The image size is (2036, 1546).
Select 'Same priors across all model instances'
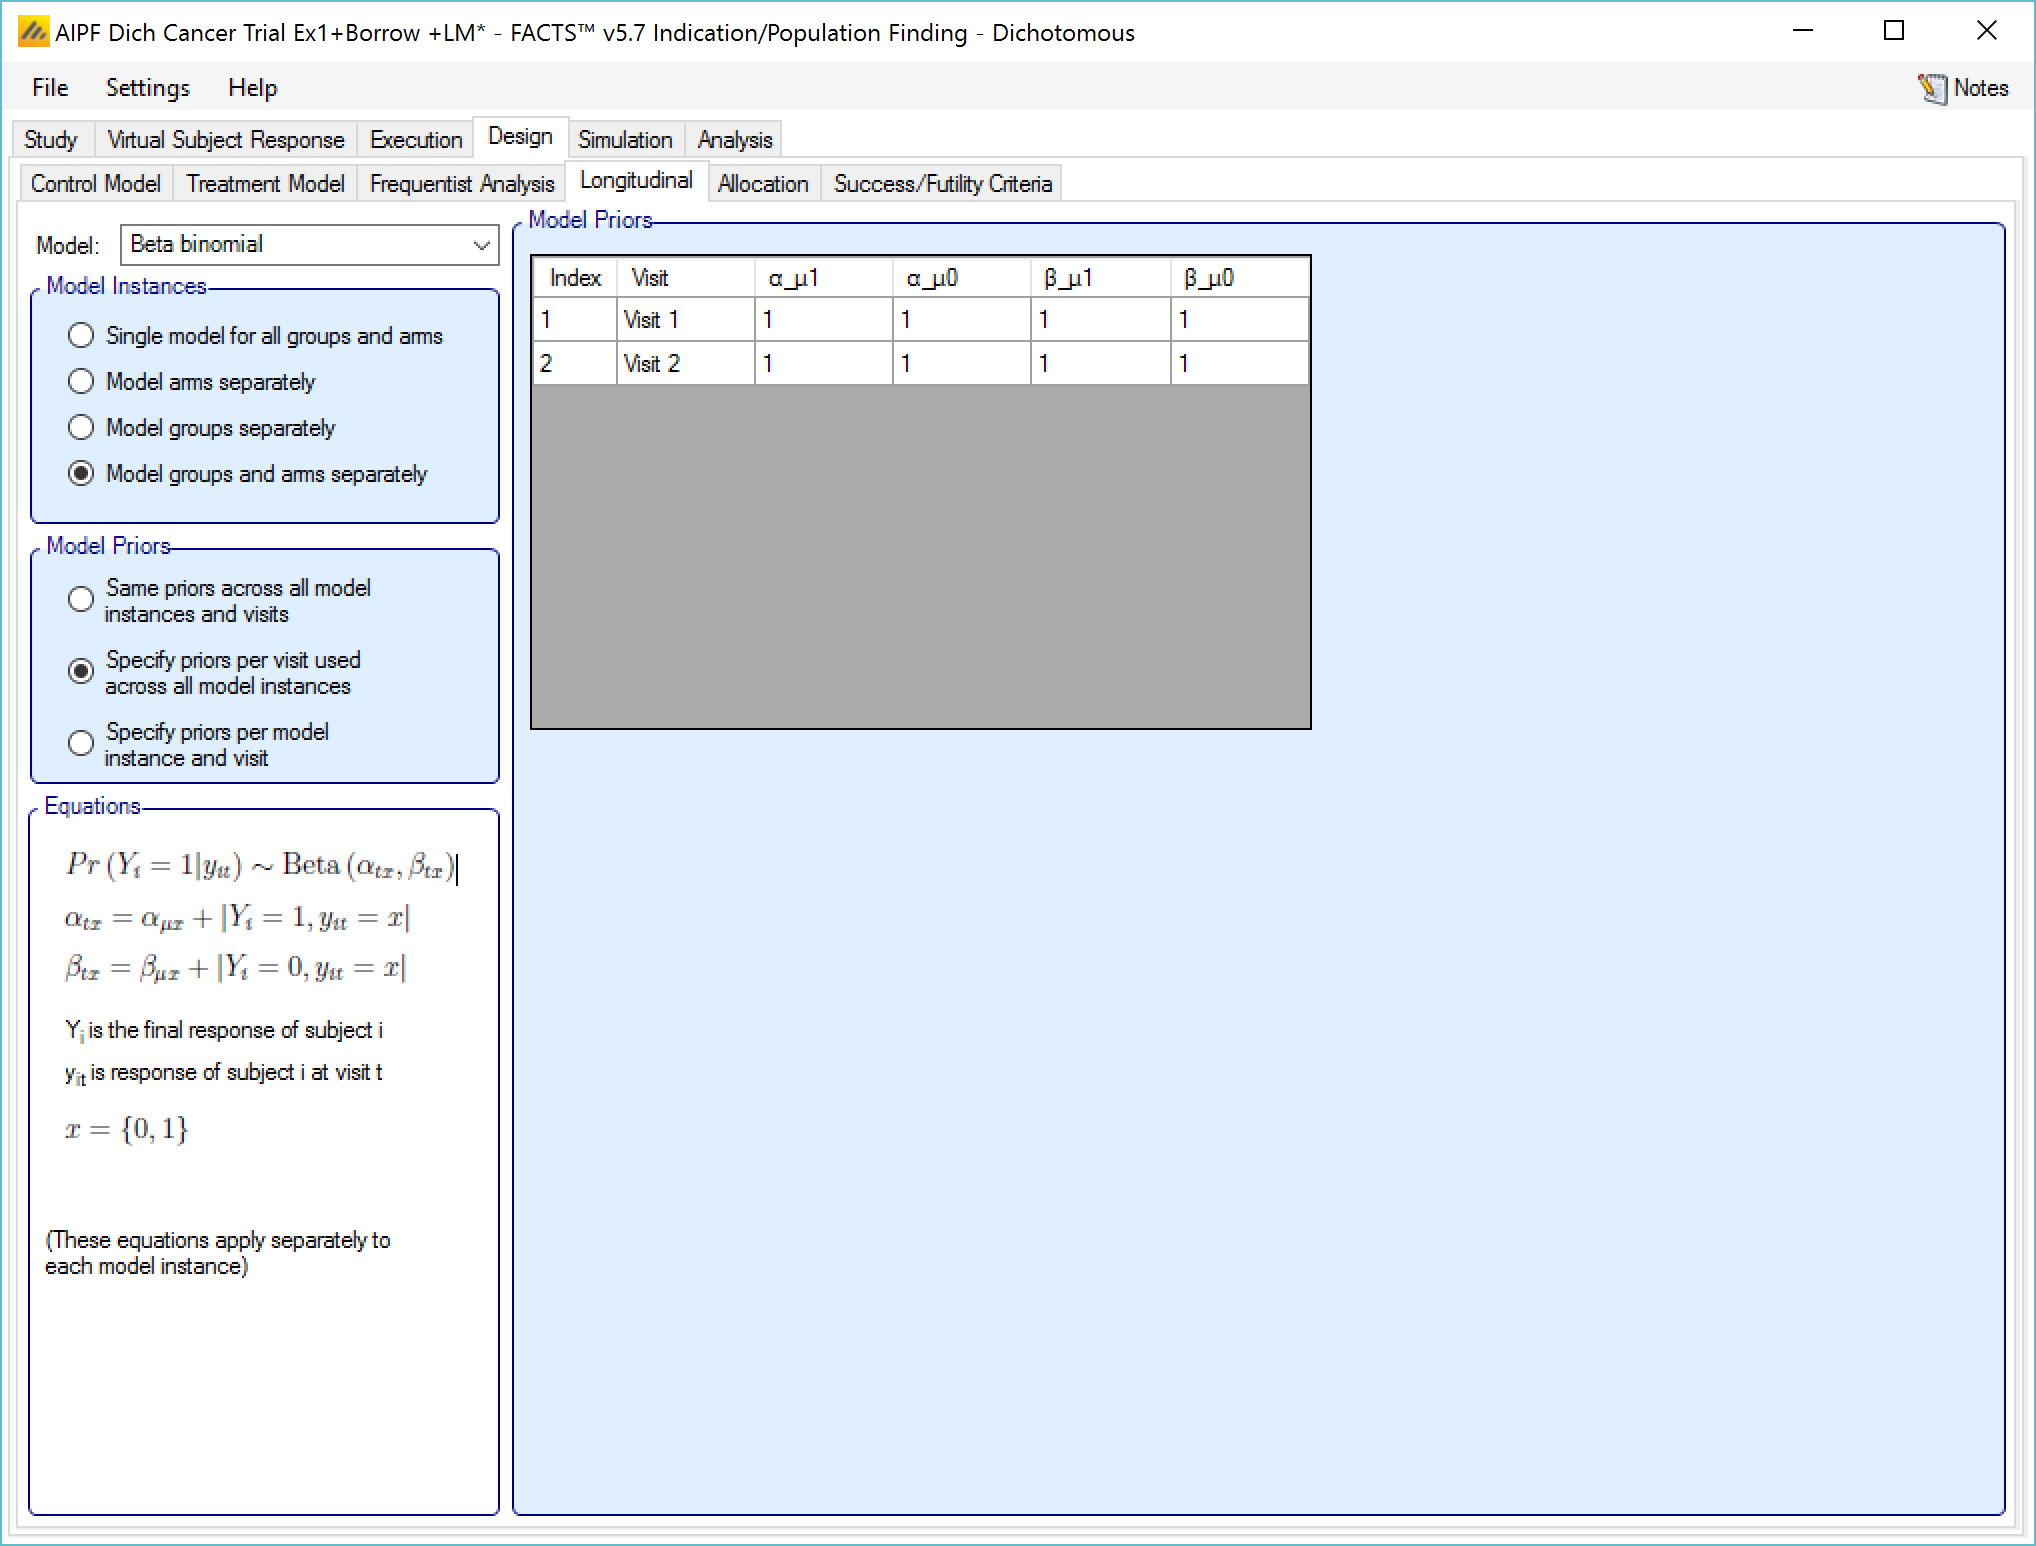pos(81,600)
